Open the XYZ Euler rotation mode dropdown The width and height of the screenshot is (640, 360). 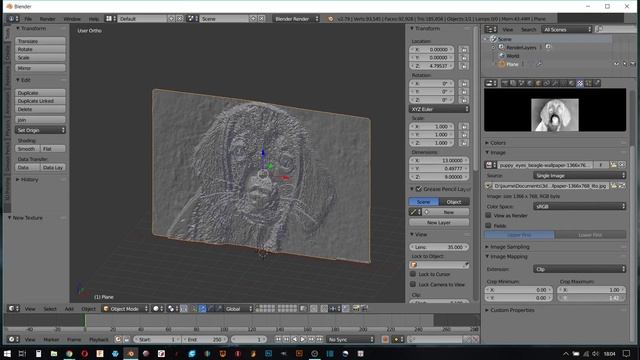(x=439, y=109)
